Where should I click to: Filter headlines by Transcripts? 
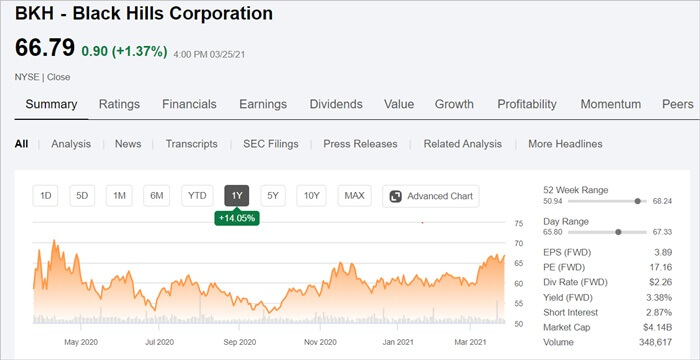click(x=192, y=144)
